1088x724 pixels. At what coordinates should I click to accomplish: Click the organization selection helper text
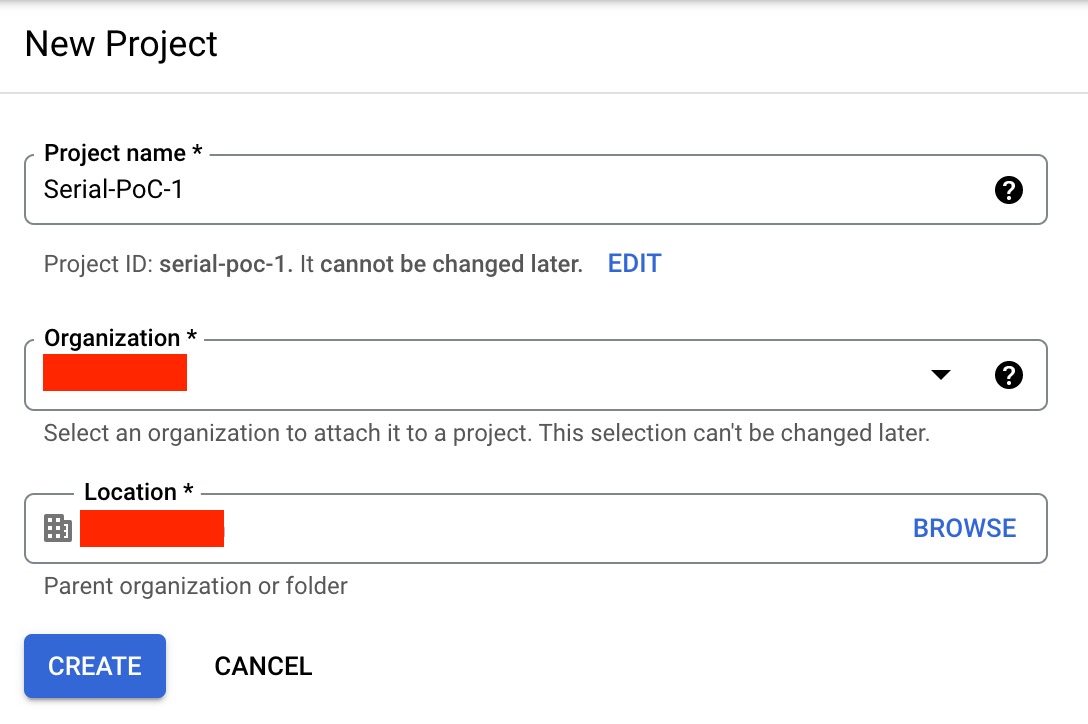486,433
